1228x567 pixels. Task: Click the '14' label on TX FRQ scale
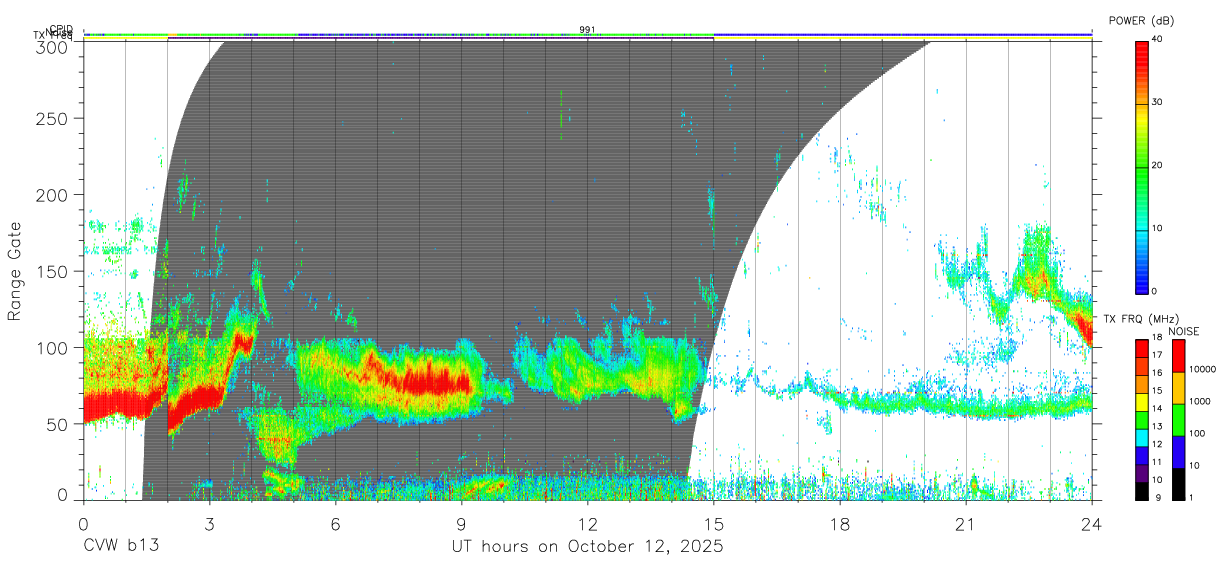(1157, 408)
